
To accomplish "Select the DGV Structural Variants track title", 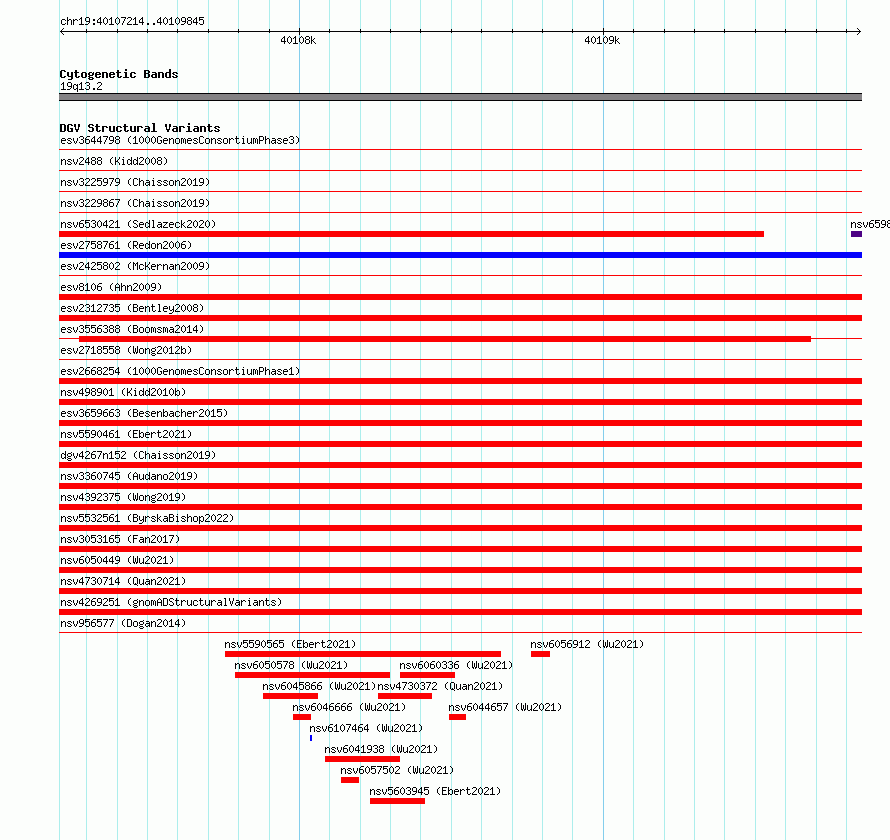I will pos(140,128).
